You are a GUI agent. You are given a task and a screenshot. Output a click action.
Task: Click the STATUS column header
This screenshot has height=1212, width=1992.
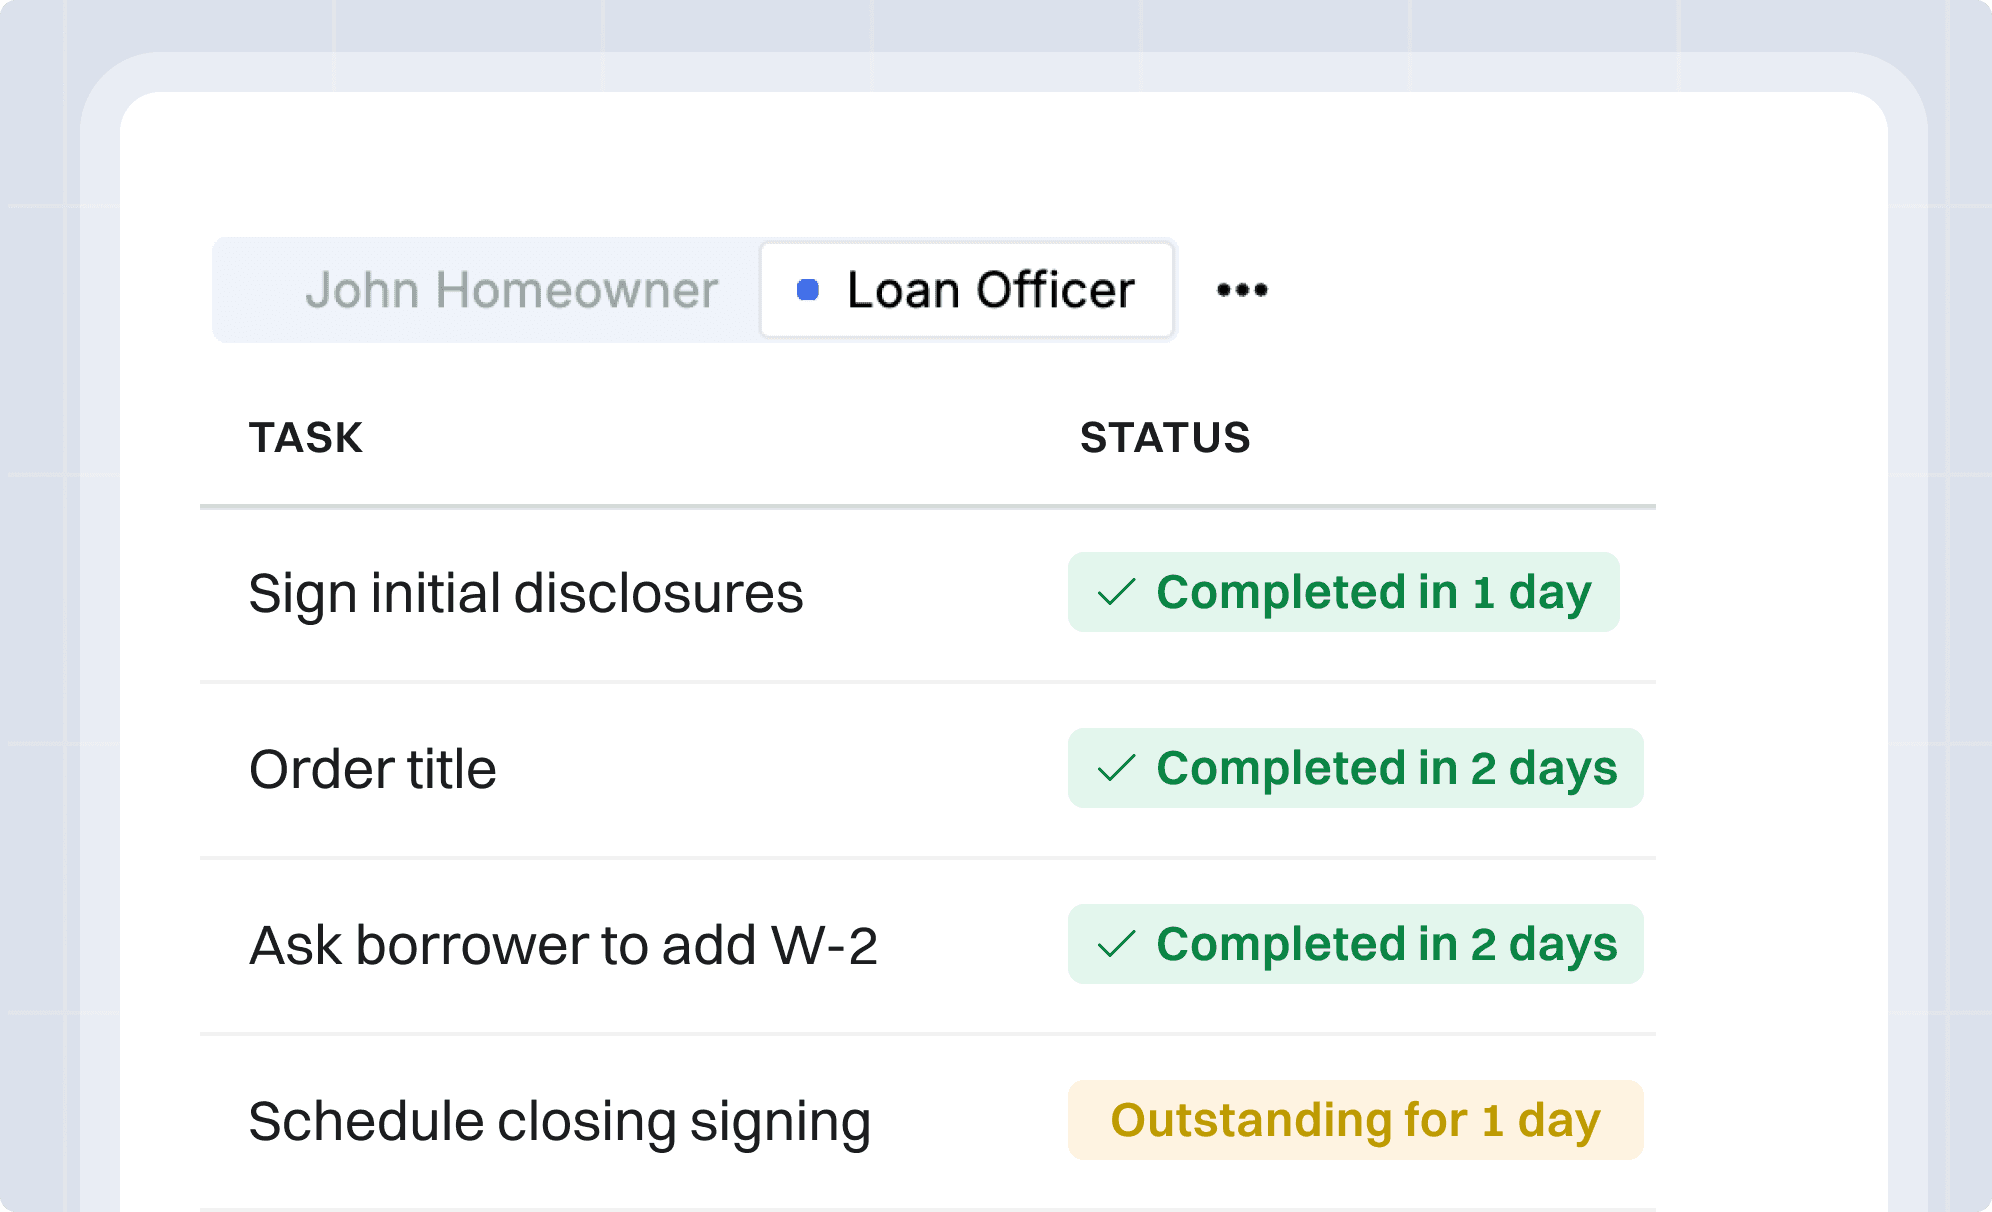click(x=1166, y=437)
